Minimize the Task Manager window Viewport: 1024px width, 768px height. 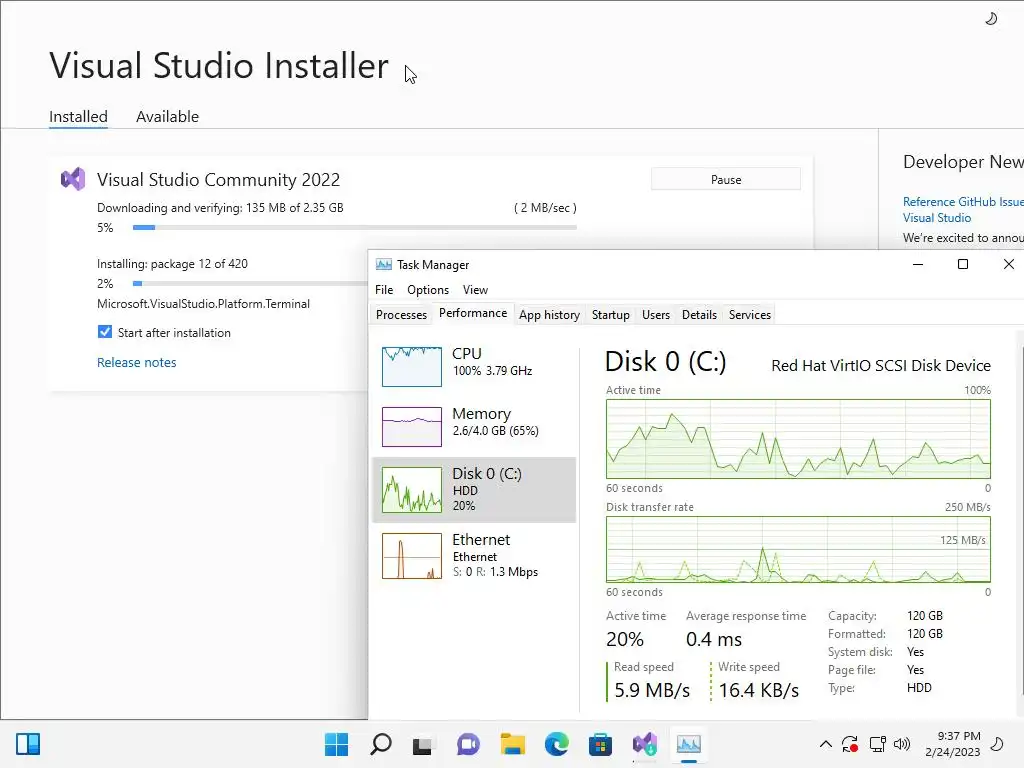[918, 264]
